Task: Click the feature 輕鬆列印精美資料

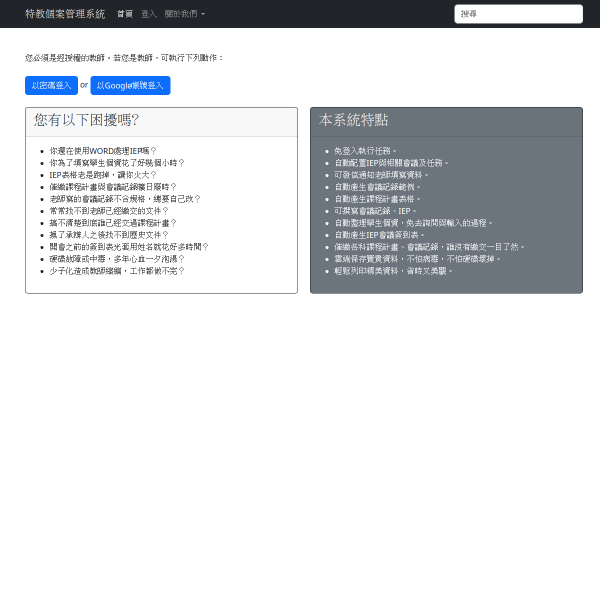Action: click(393, 271)
